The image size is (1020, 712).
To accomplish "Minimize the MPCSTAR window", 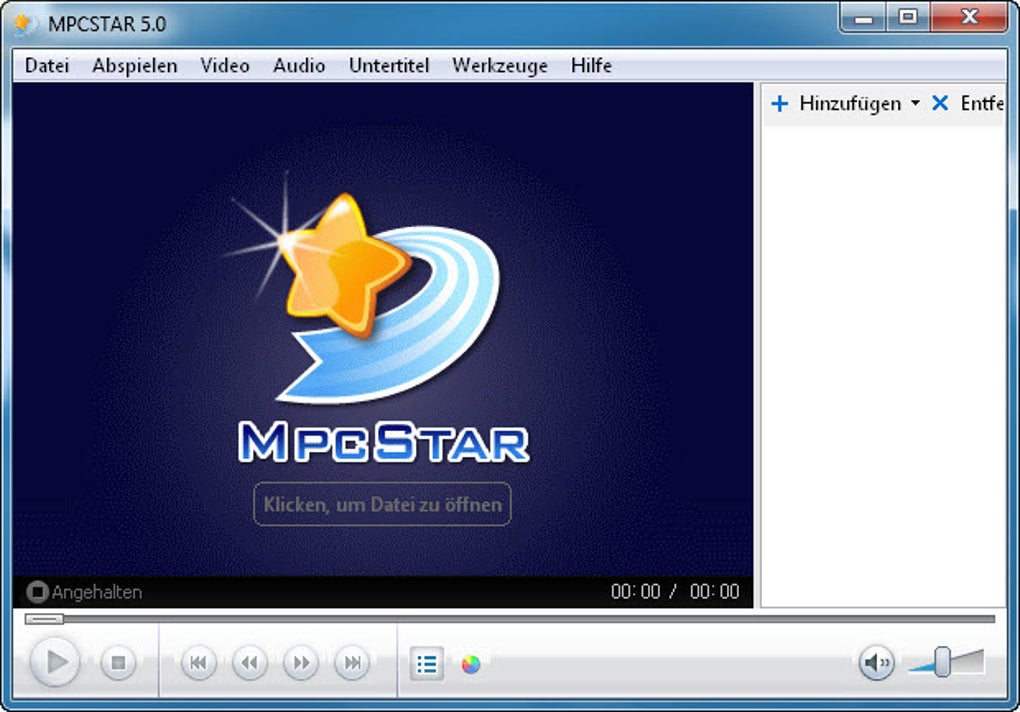I will [x=863, y=18].
